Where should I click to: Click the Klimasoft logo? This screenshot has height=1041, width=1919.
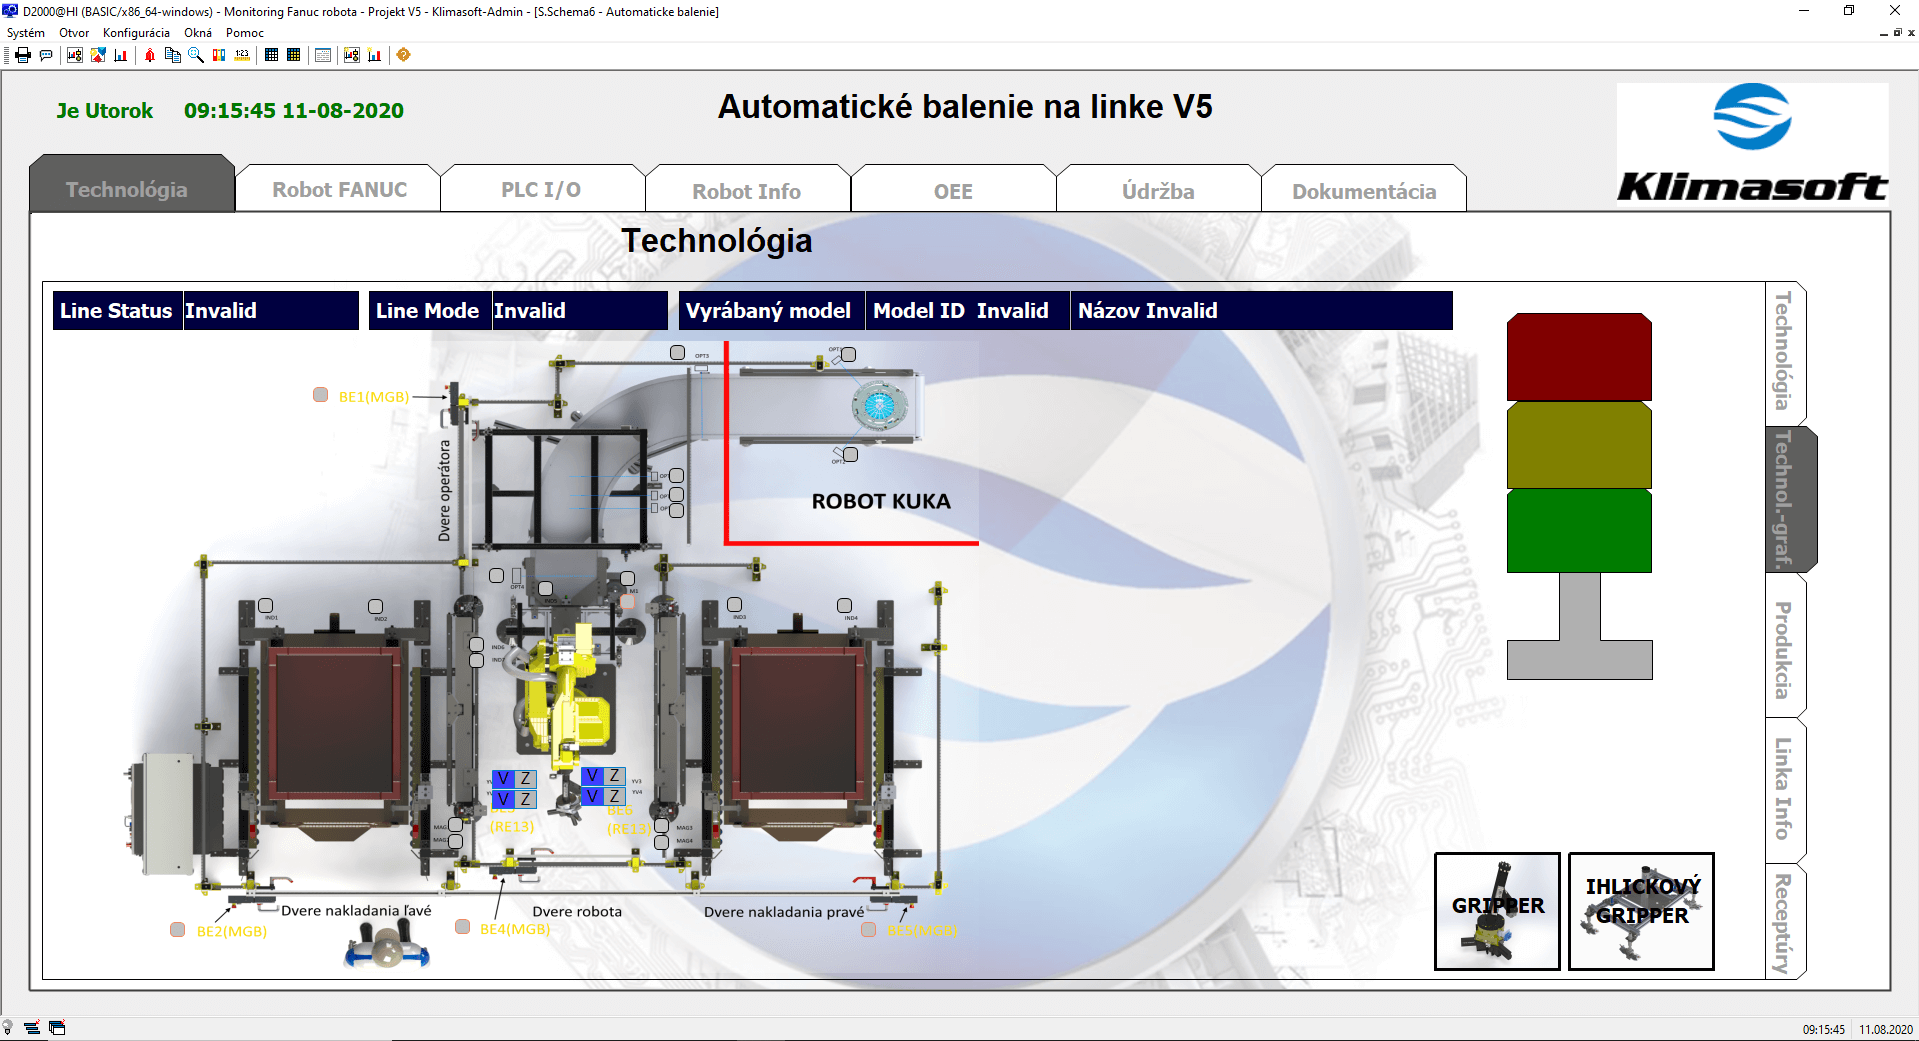coord(1751,143)
